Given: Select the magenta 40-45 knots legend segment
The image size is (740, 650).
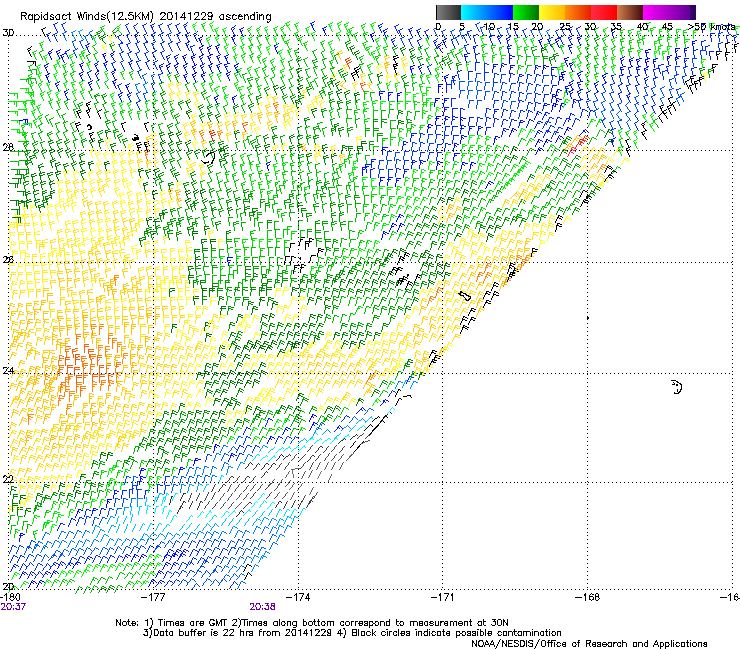Looking at the screenshot, I should coord(656,12).
